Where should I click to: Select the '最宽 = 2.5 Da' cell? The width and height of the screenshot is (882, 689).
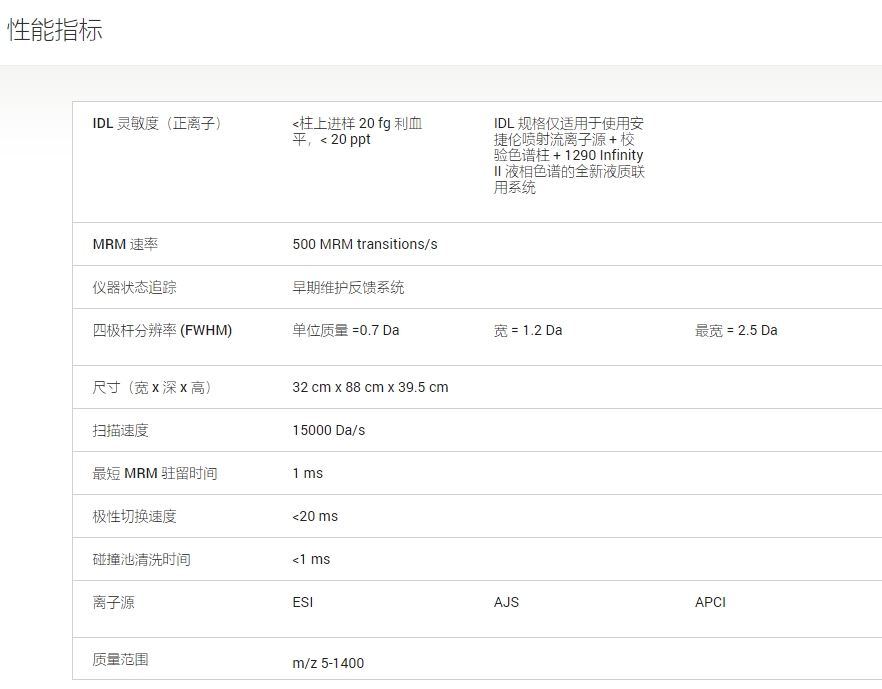coord(736,330)
